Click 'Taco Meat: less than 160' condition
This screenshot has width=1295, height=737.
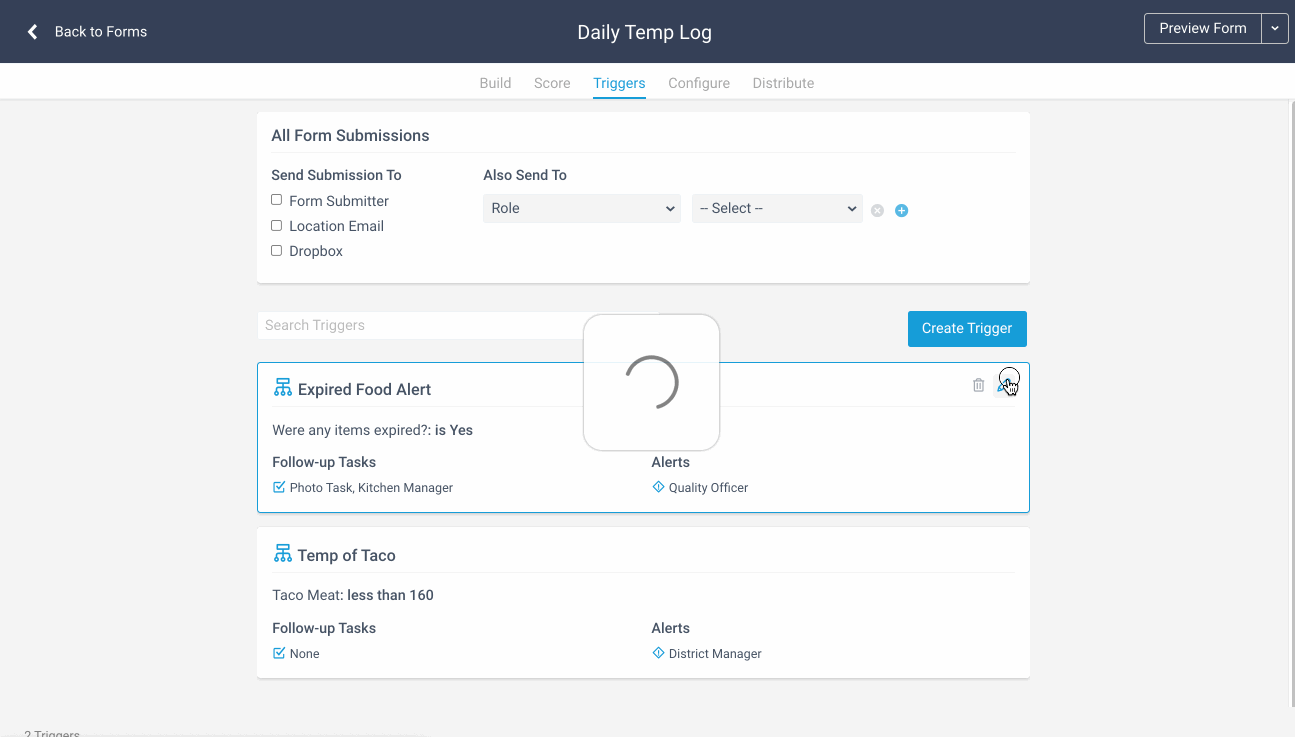(x=353, y=595)
